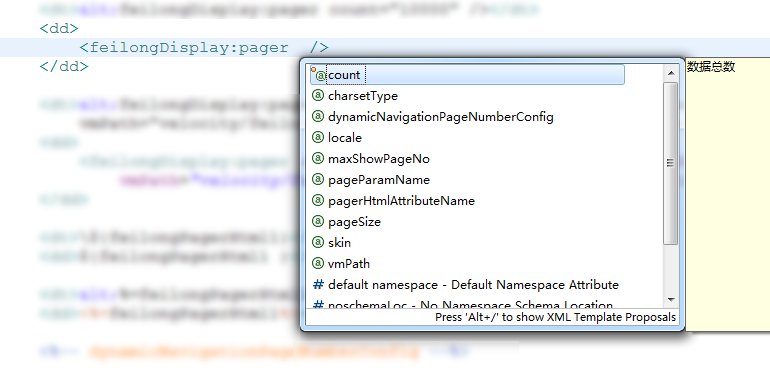The height and width of the screenshot is (368, 770).
Task: Choose the skin attribute proposal
Action: click(339, 243)
